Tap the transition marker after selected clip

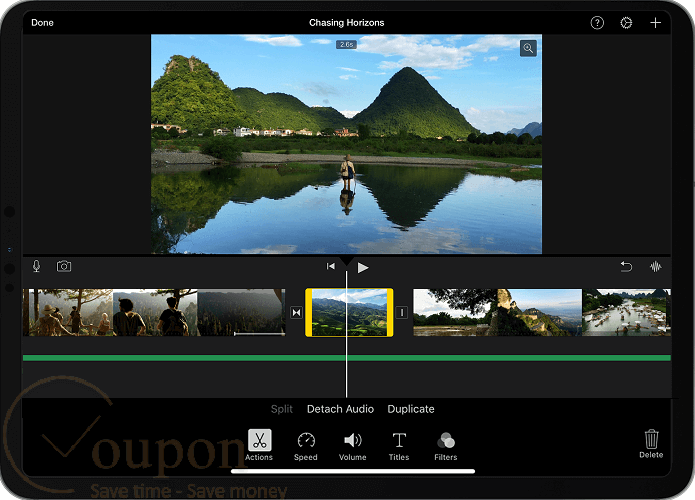[x=402, y=312]
